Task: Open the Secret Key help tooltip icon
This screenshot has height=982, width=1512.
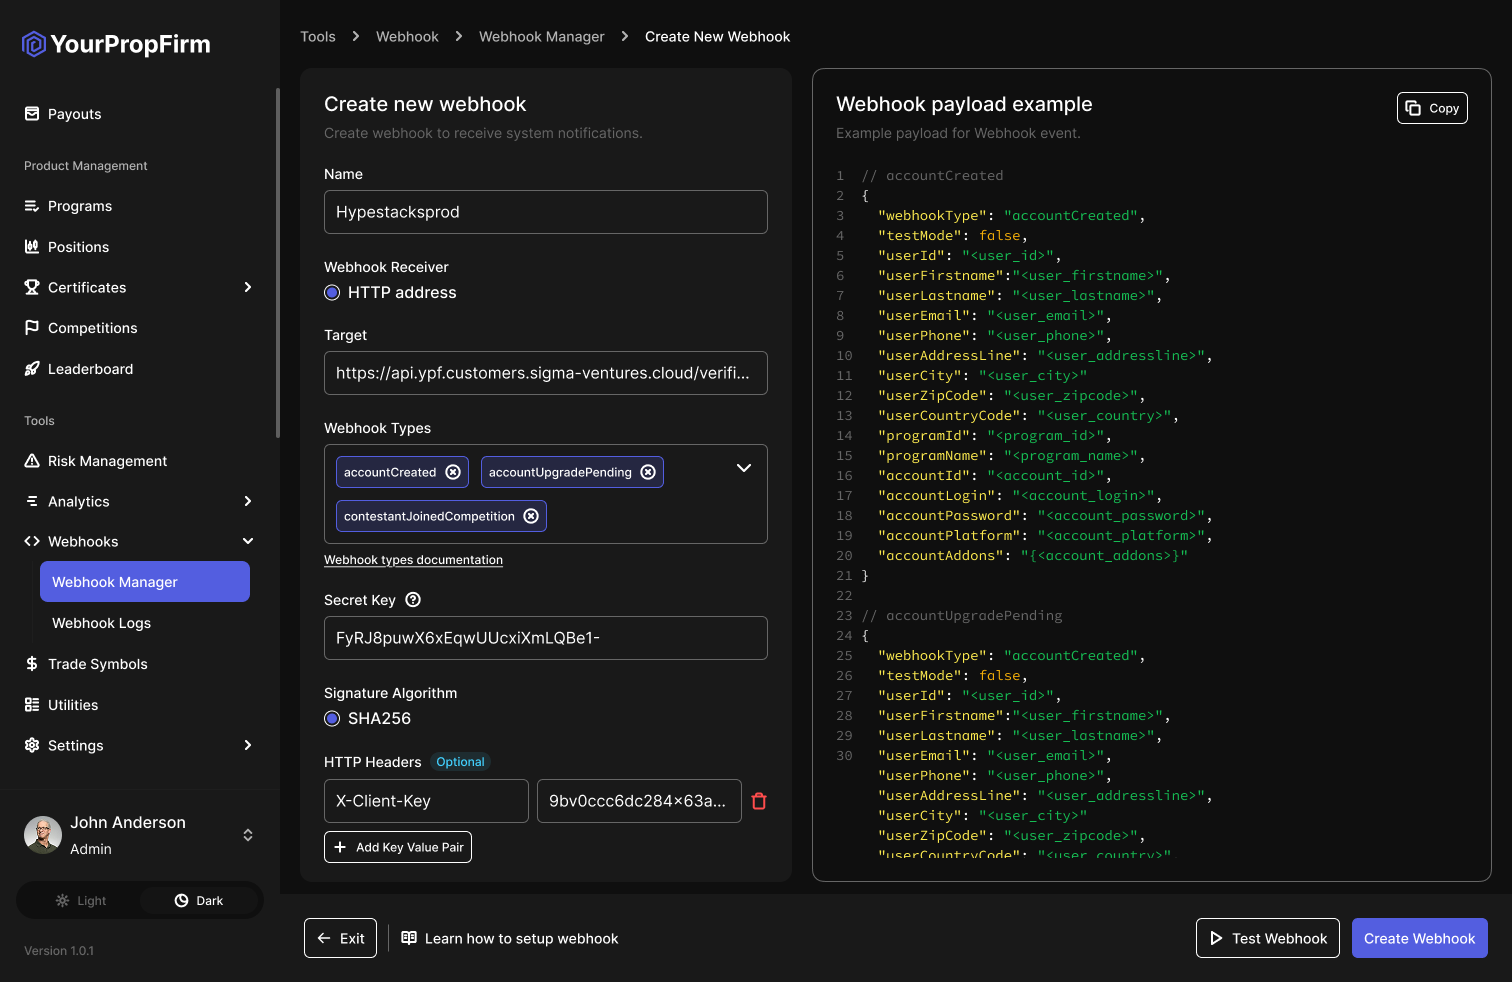Action: (x=413, y=600)
